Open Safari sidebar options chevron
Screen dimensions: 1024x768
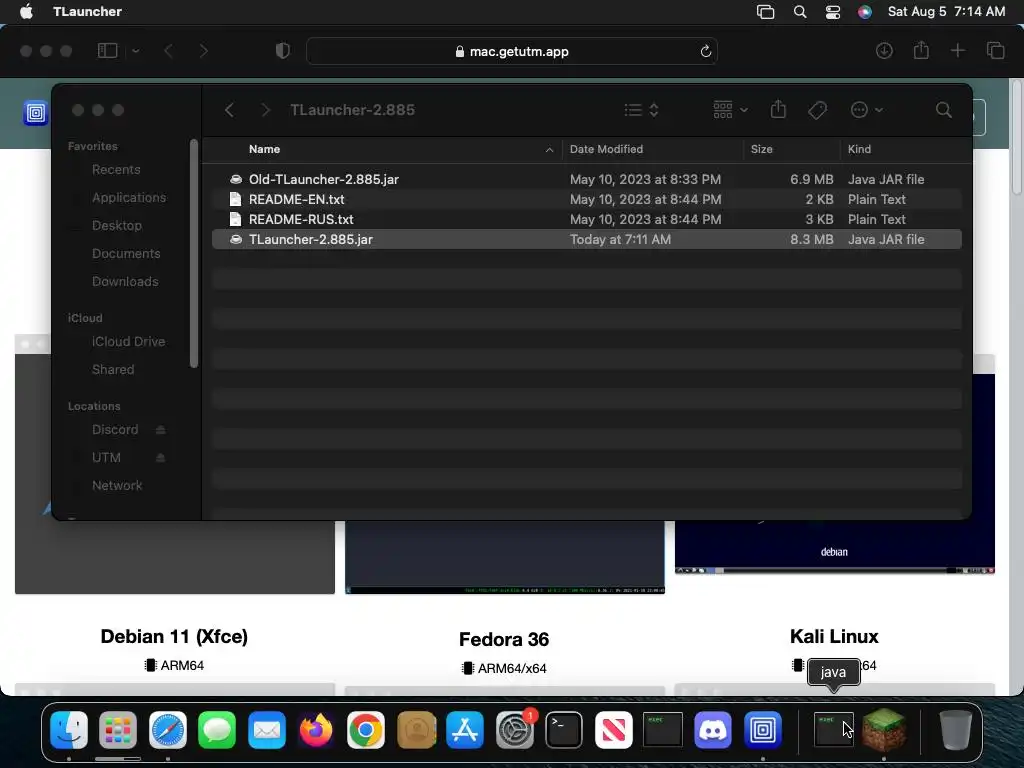[x=135, y=51]
